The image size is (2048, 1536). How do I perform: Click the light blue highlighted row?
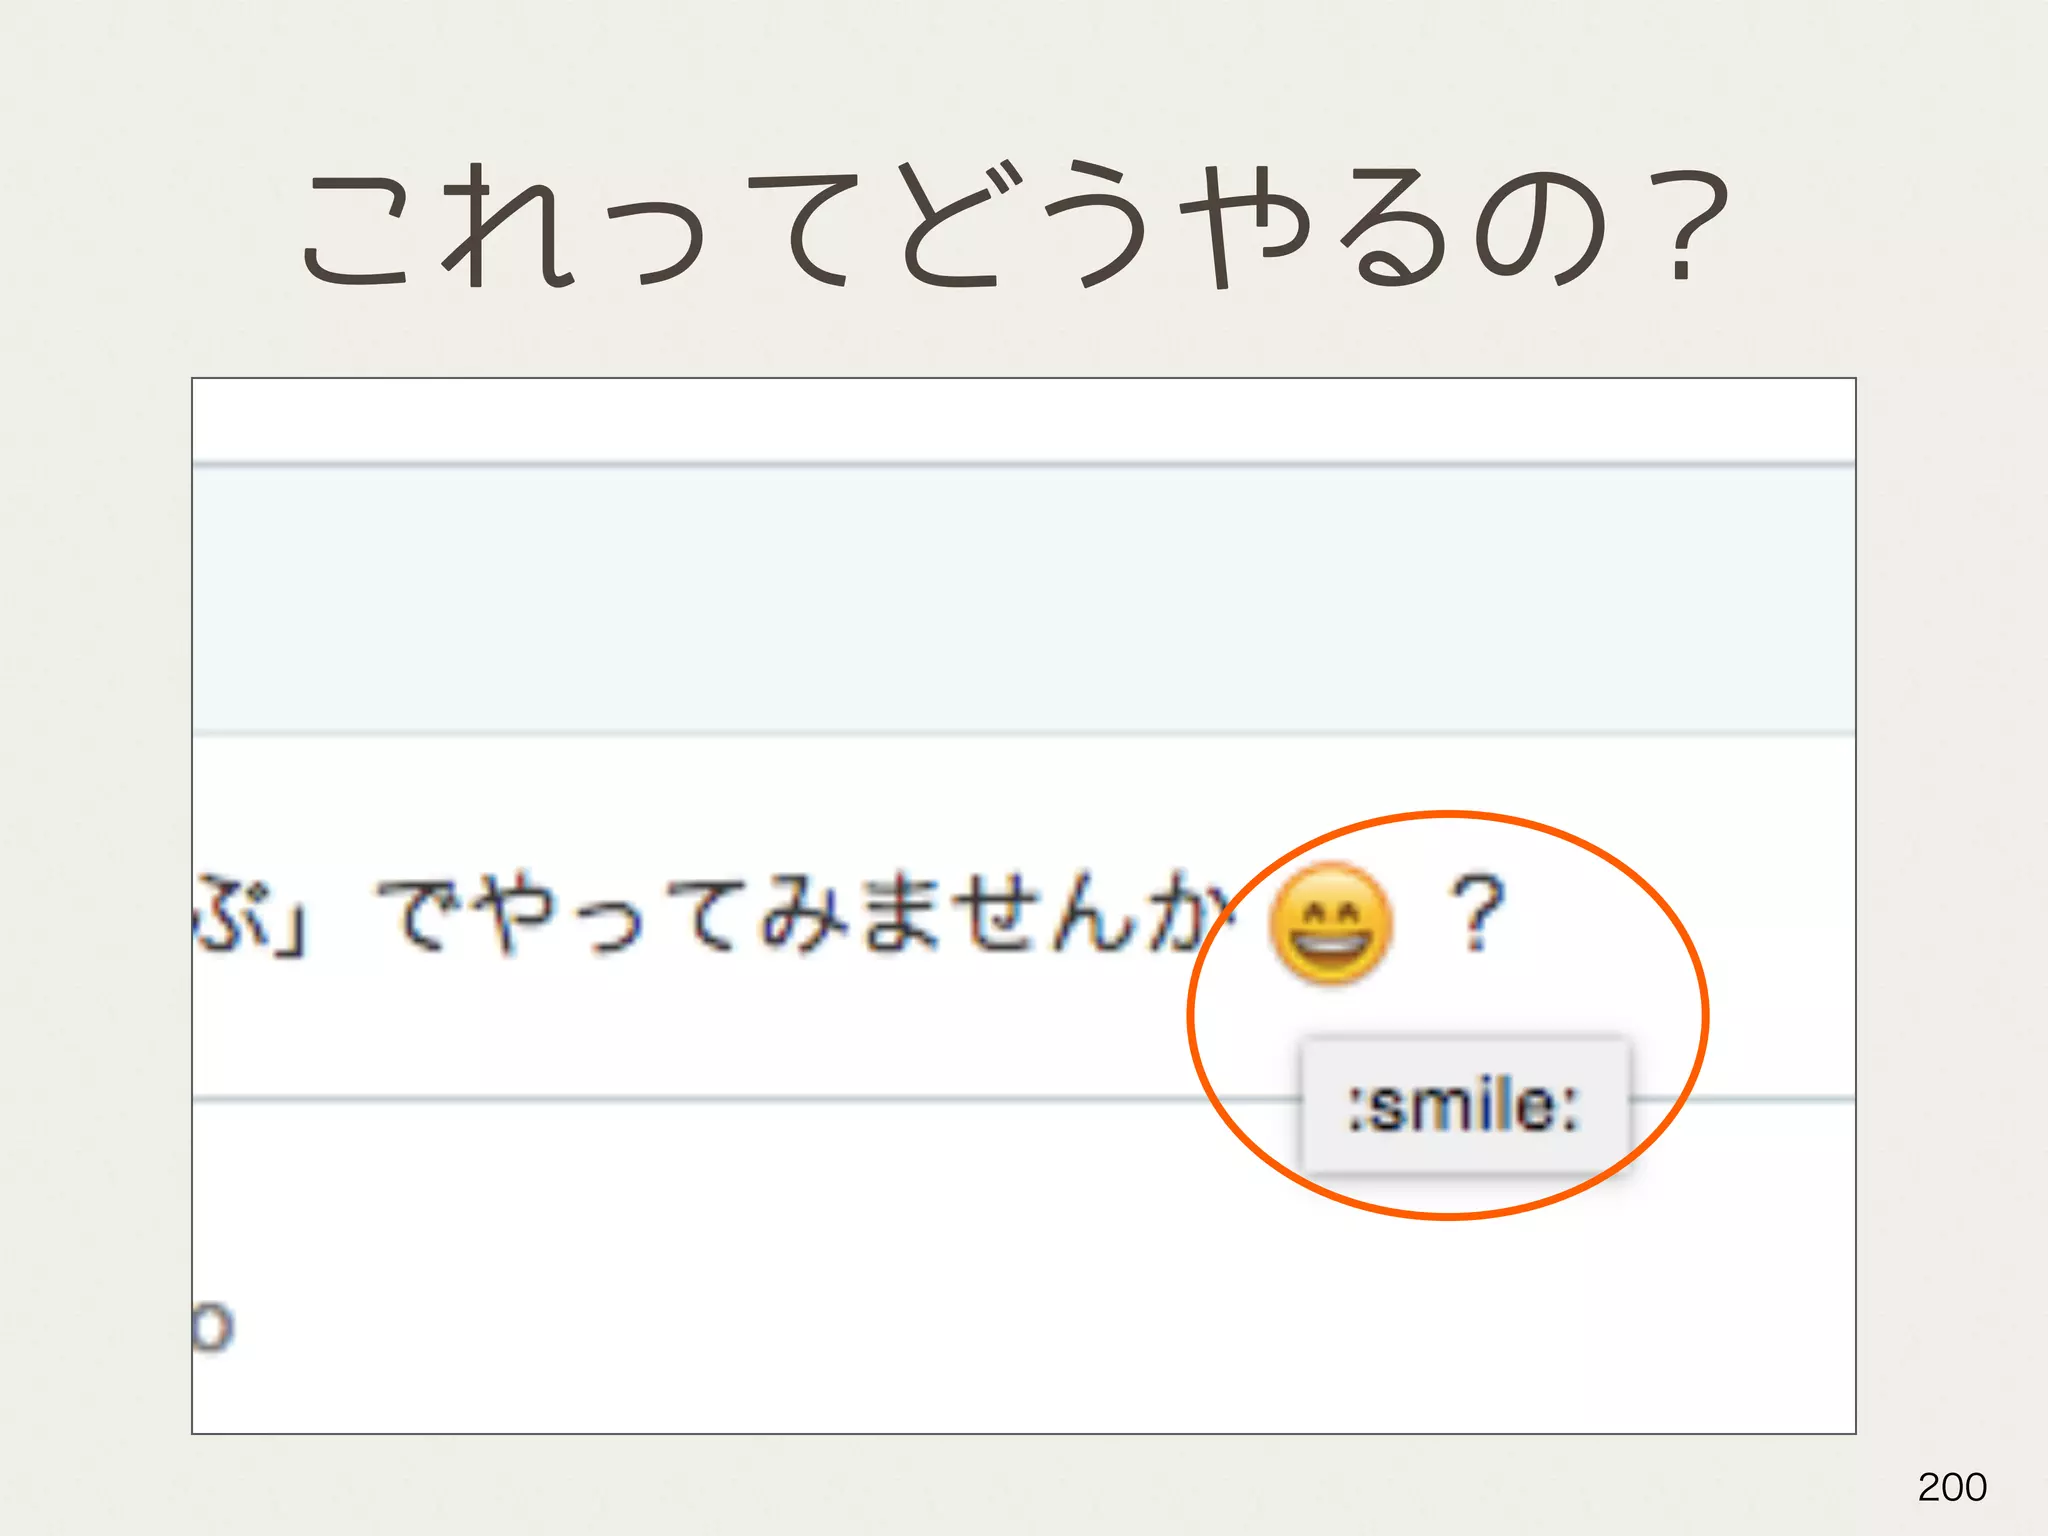(1023, 600)
